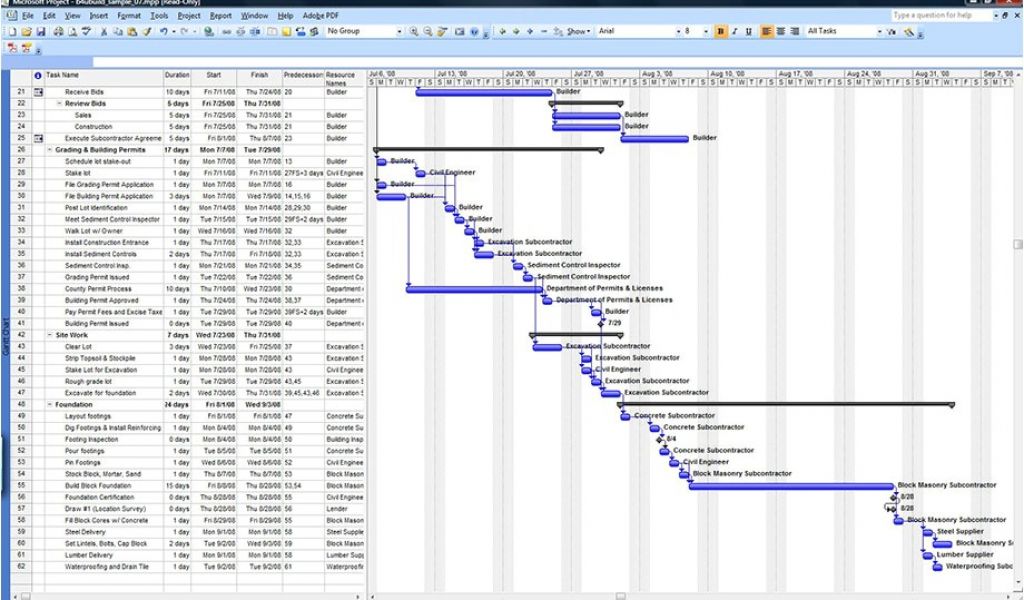Screen dimensions: 1024x600
Task: Click the Paste clipboard icon
Action: (x=132, y=31)
